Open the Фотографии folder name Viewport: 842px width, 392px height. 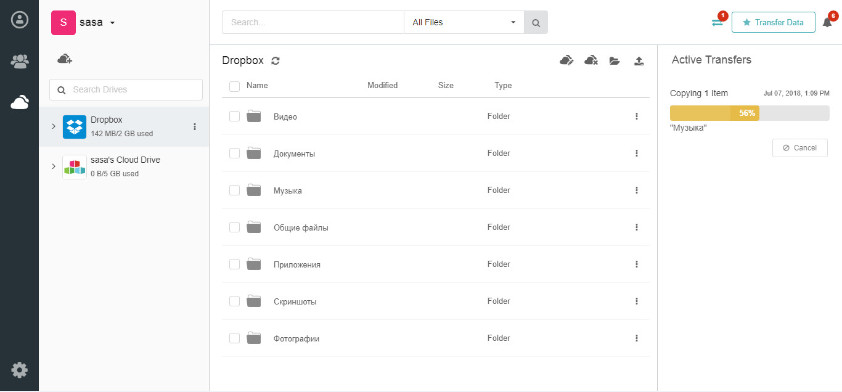pyautogui.click(x=296, y=339)
